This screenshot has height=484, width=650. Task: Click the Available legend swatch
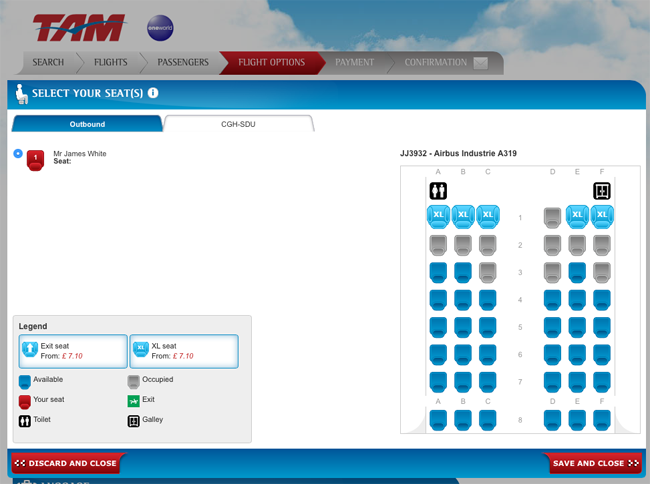pyautogui.click(x=25, y=381)
